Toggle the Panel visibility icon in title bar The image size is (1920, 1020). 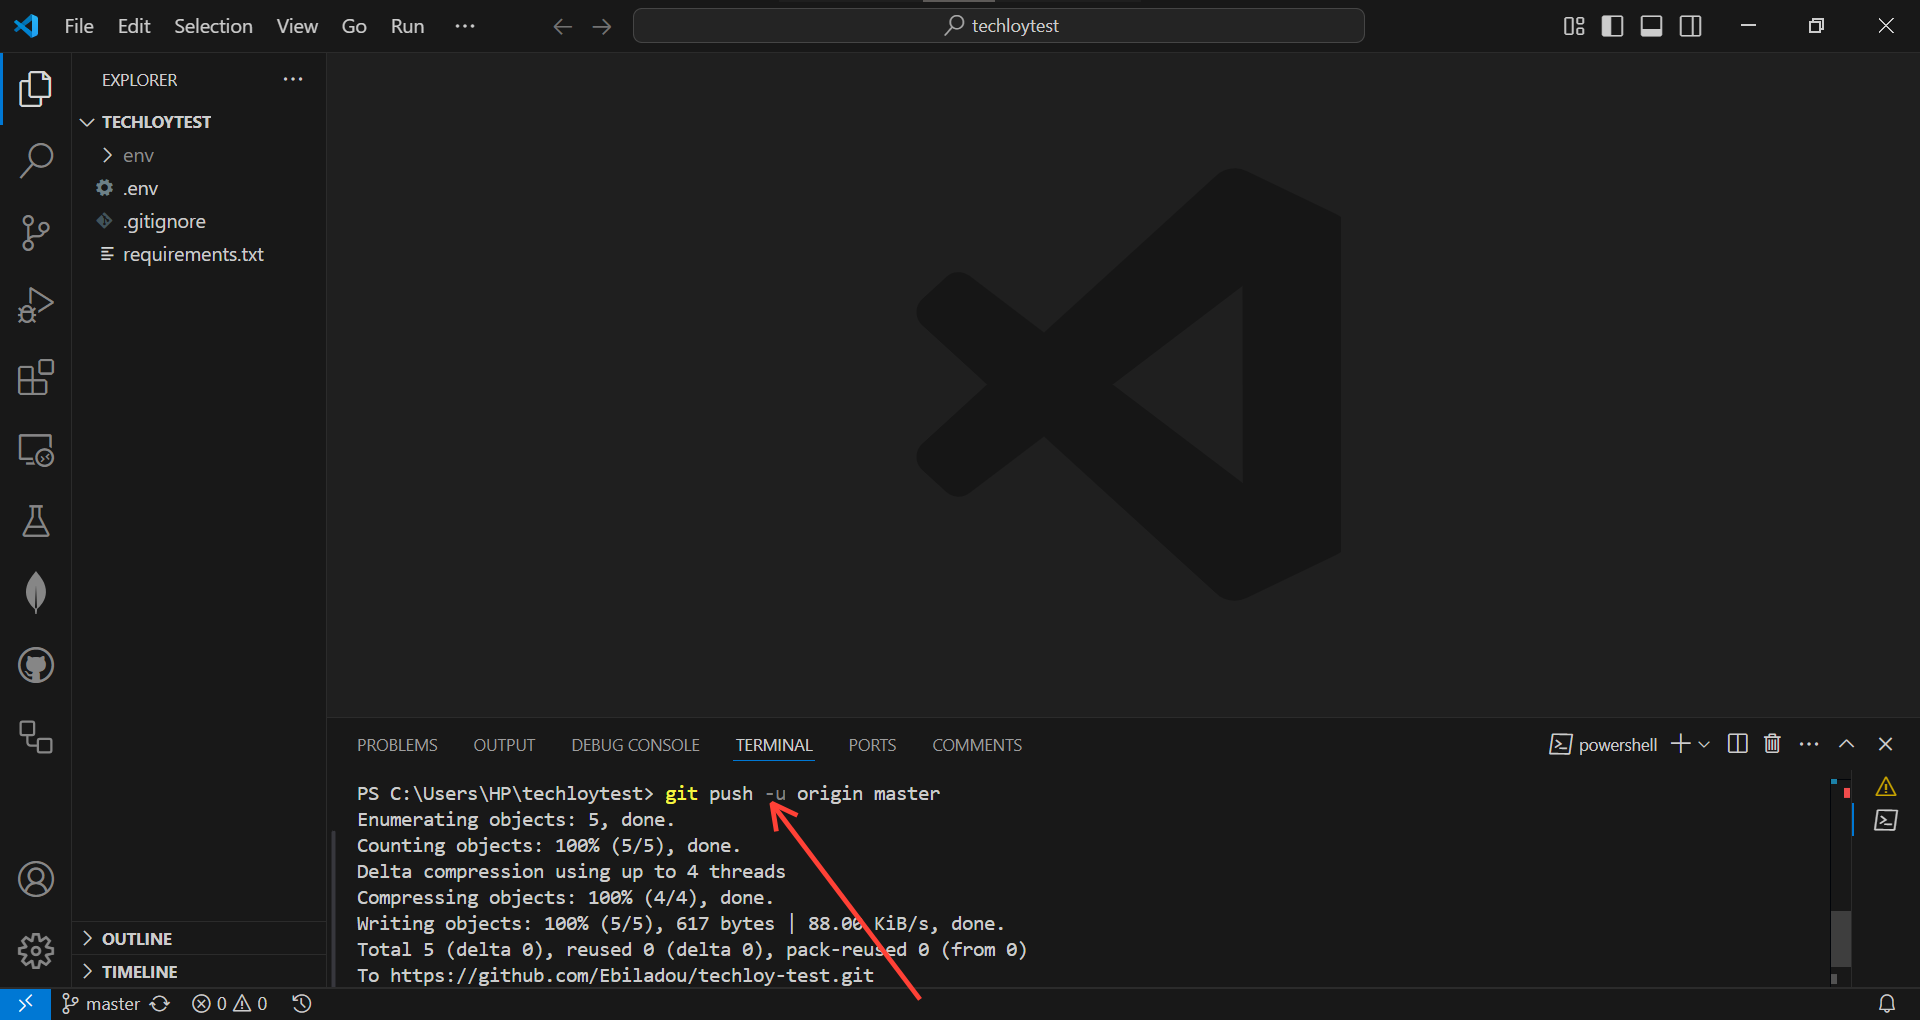coord(1651,26)
